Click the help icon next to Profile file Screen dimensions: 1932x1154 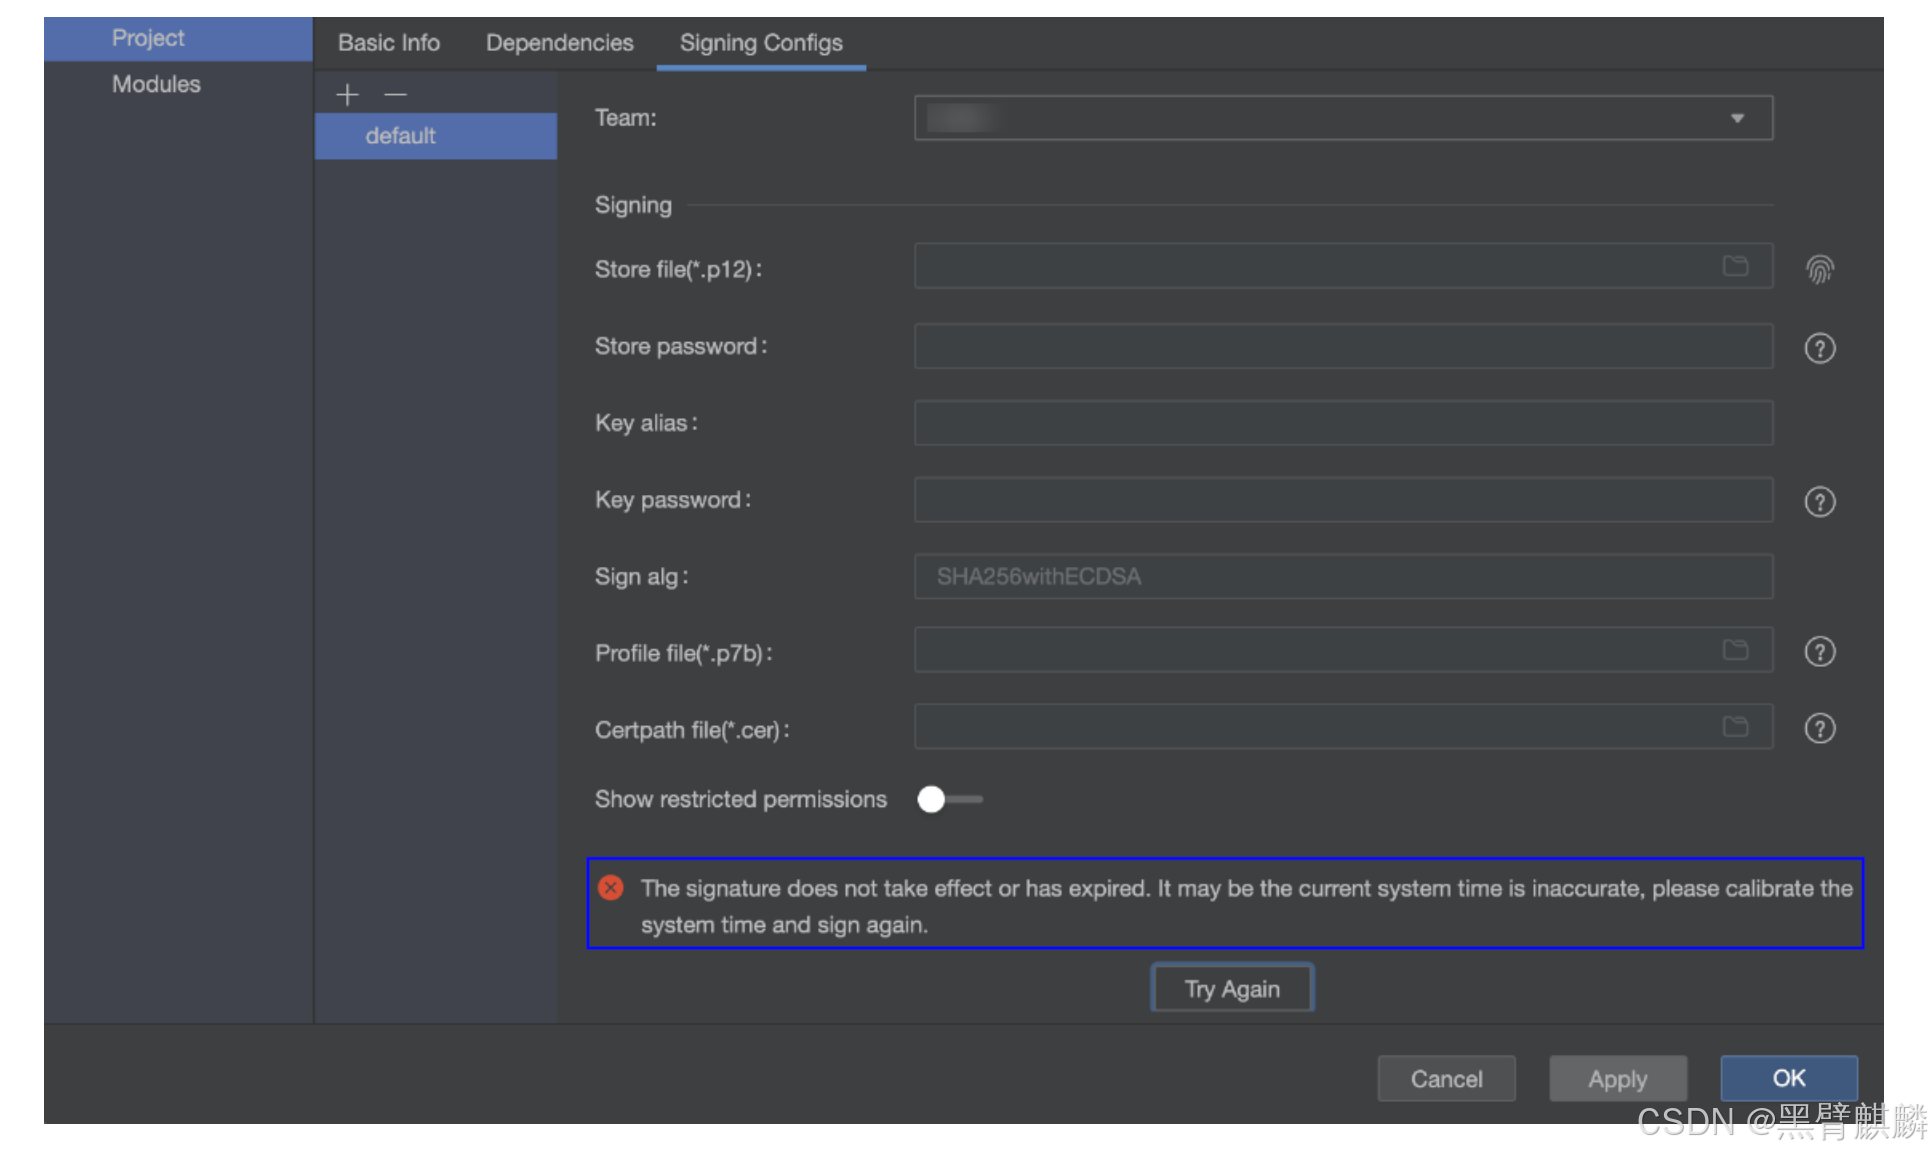[x=1819, y=652]
